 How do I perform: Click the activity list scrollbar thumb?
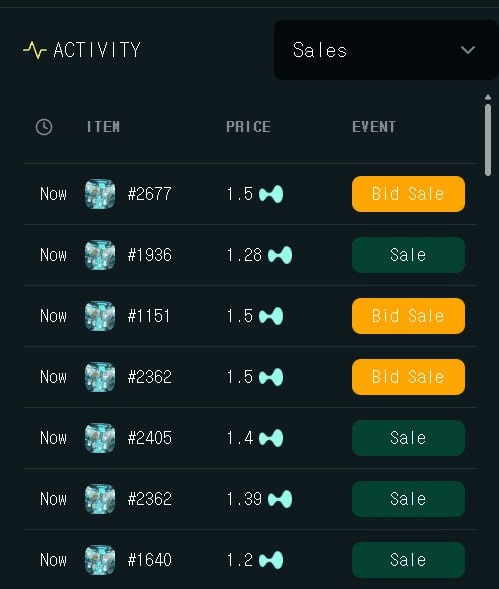488,140
